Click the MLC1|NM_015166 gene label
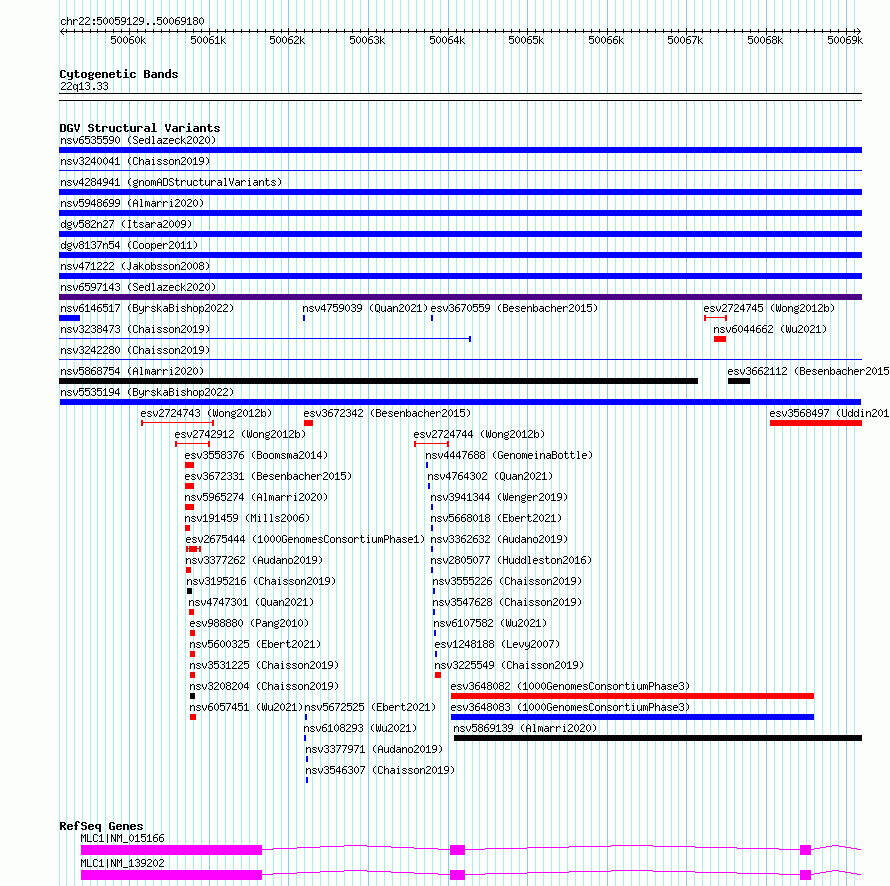The width and height of the screenshot is (890, 886). pyautogui.click(x=122, y=838)
